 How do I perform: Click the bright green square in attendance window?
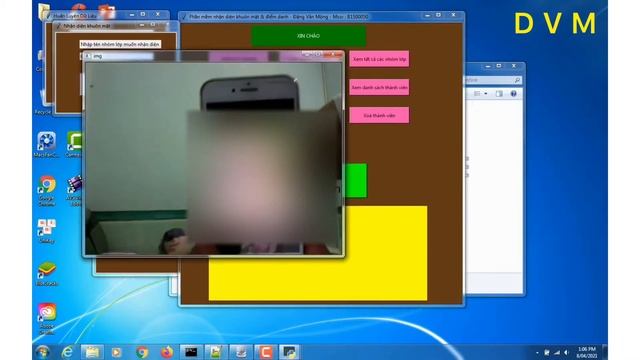(x=356, y=180)
